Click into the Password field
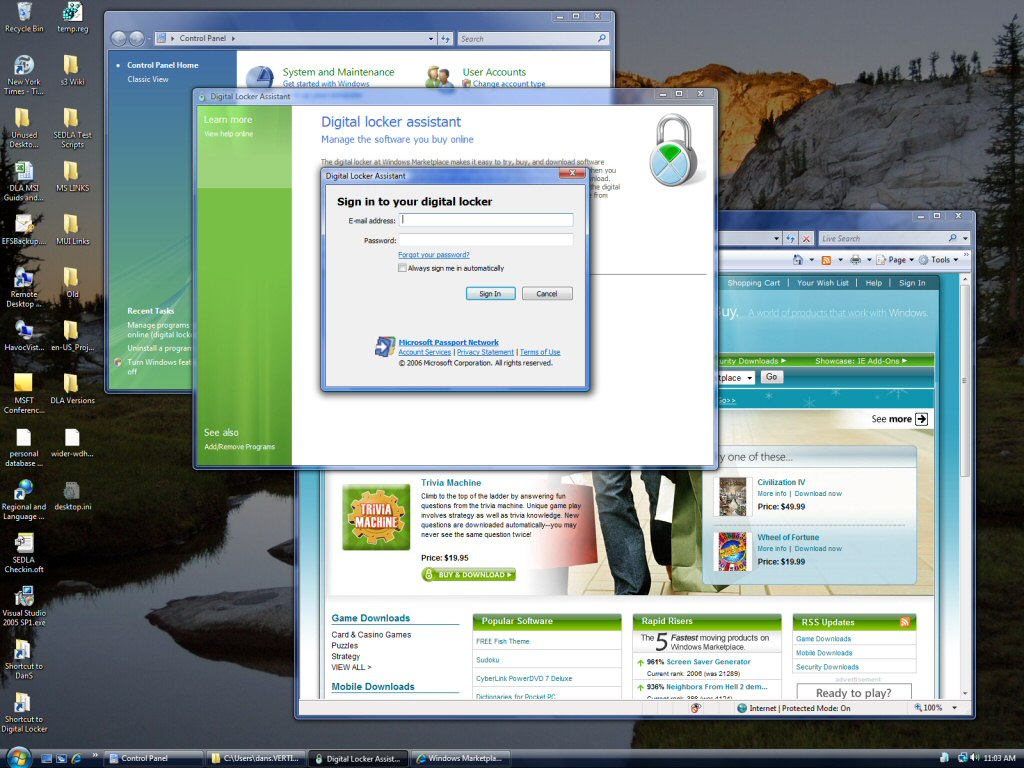This screenshot has width=1024, height=768. (487, 240)
